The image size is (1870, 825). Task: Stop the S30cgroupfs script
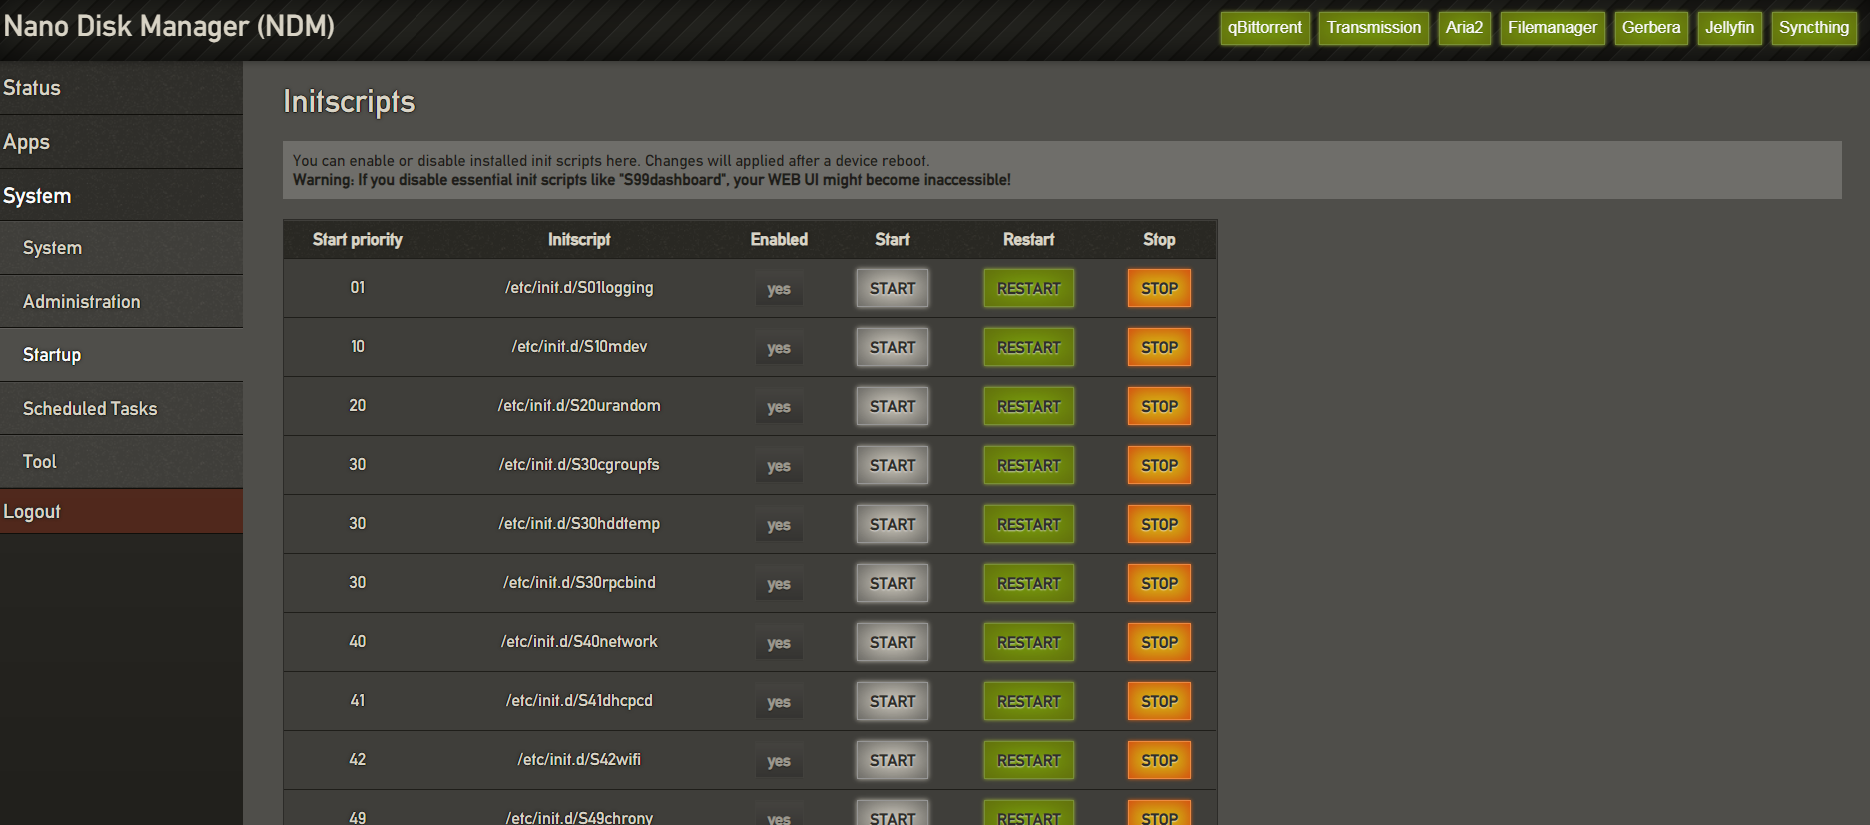[x=1159, y=465]
